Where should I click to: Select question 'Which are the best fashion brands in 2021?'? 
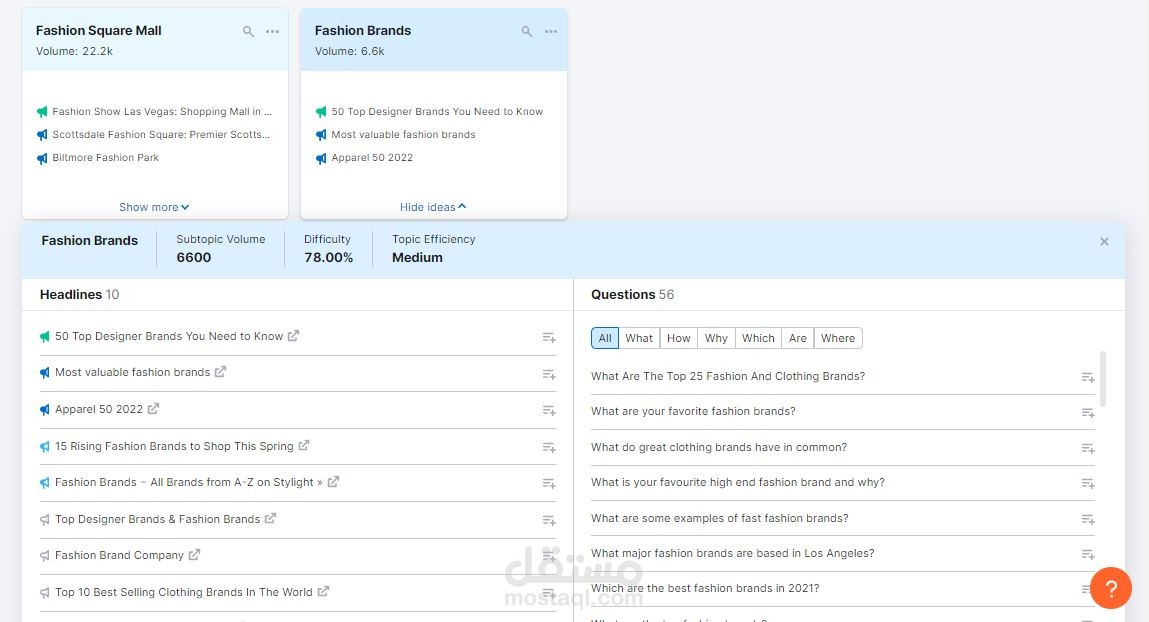705,588
